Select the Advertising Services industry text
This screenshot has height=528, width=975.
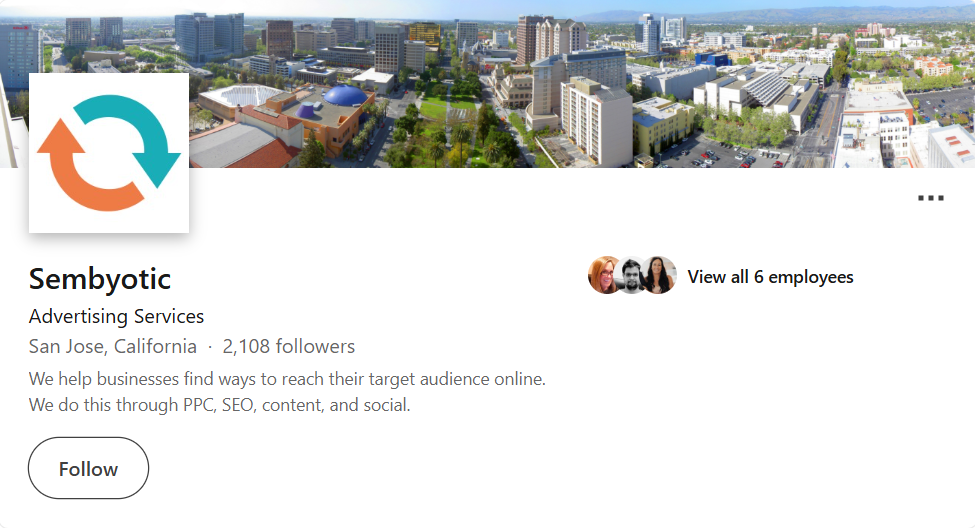(116, 317)
